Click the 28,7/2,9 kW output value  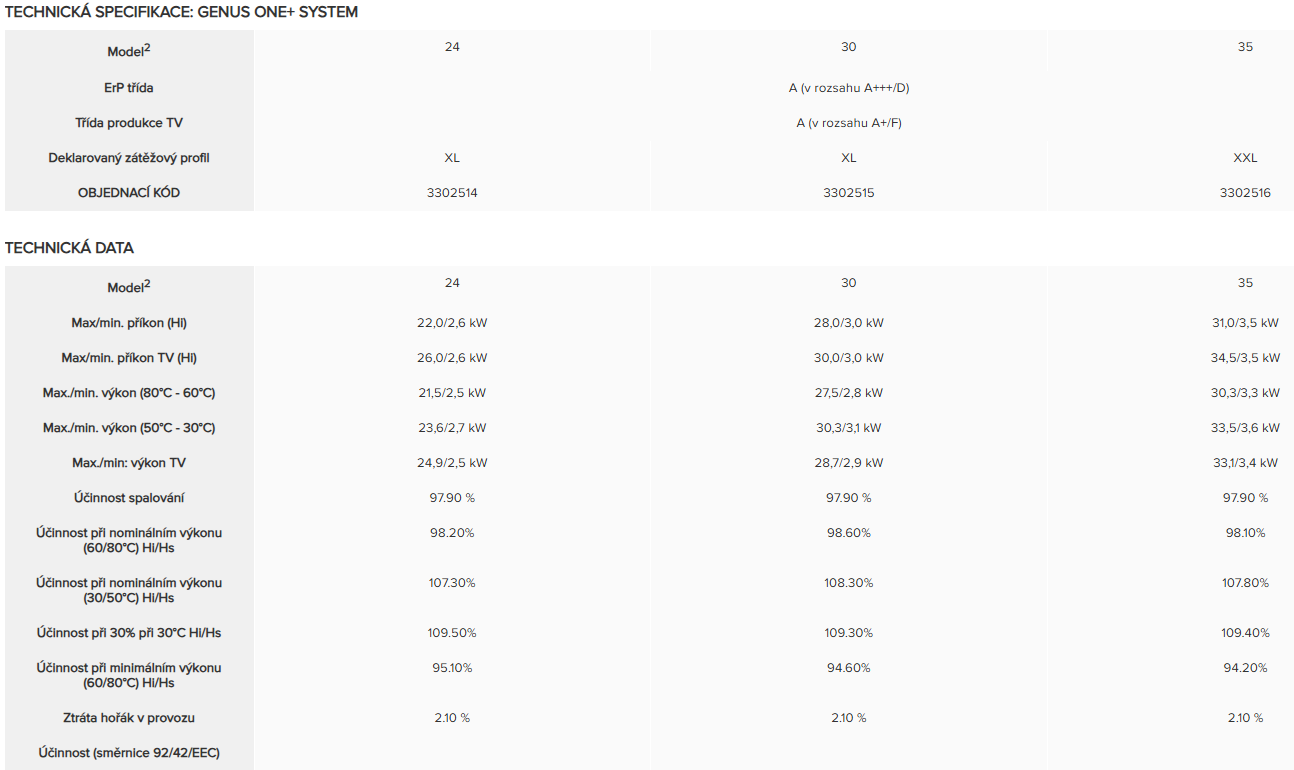click(x=848, y=463)
